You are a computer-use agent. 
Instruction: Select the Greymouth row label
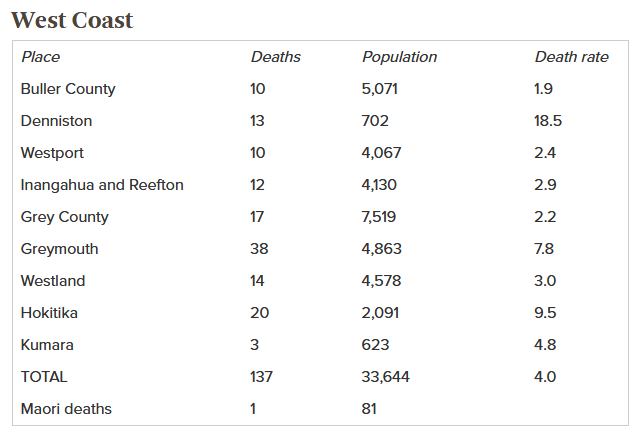pos(59,249)
